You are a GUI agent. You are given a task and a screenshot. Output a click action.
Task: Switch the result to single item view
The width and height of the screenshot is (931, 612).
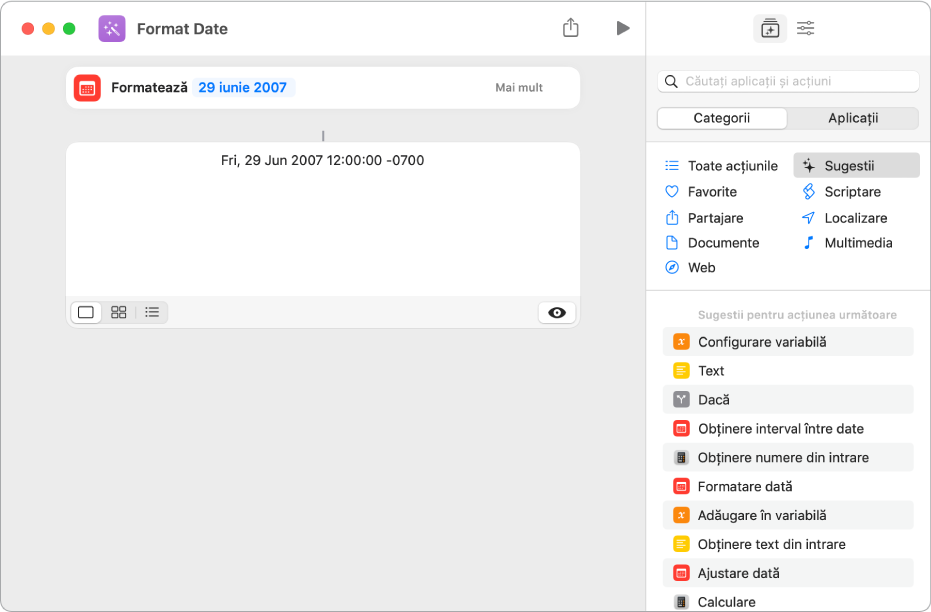[86, 312]
